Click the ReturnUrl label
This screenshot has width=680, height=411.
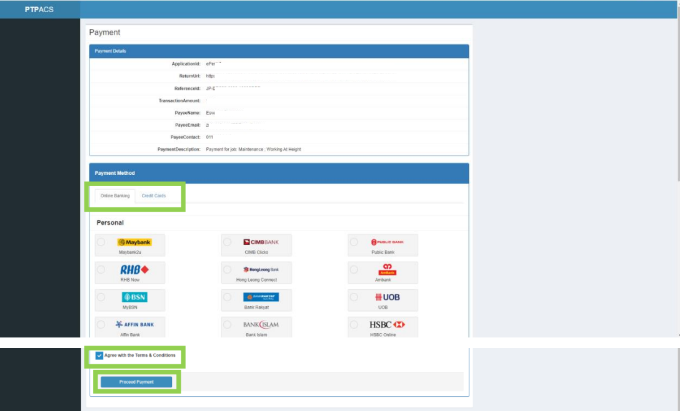pos(190,76)
